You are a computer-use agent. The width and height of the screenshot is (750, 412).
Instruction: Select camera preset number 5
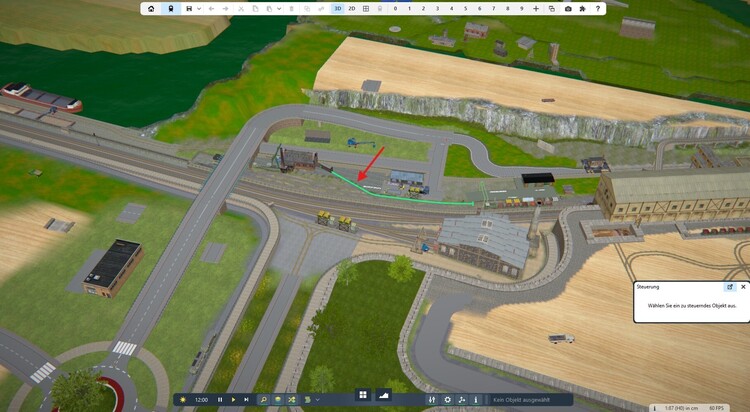(465, 8)
